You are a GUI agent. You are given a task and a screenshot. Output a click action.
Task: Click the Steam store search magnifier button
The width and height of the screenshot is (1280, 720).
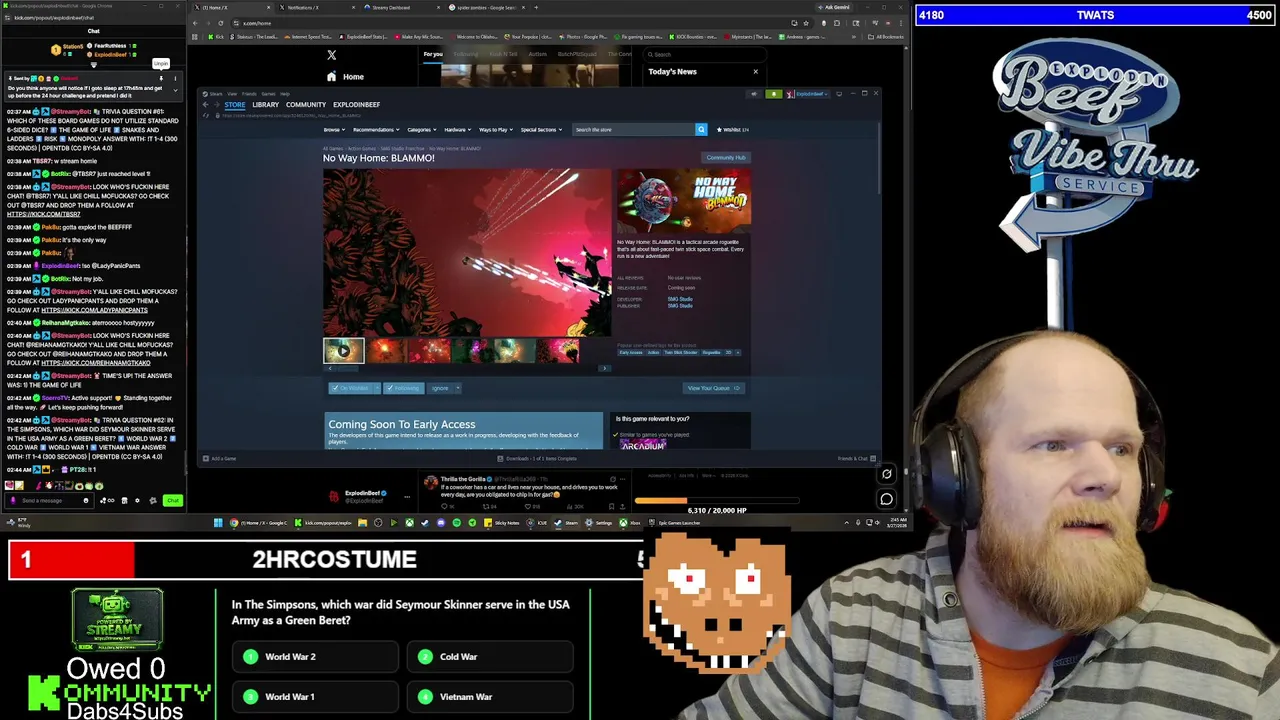[x=701, y=129]
